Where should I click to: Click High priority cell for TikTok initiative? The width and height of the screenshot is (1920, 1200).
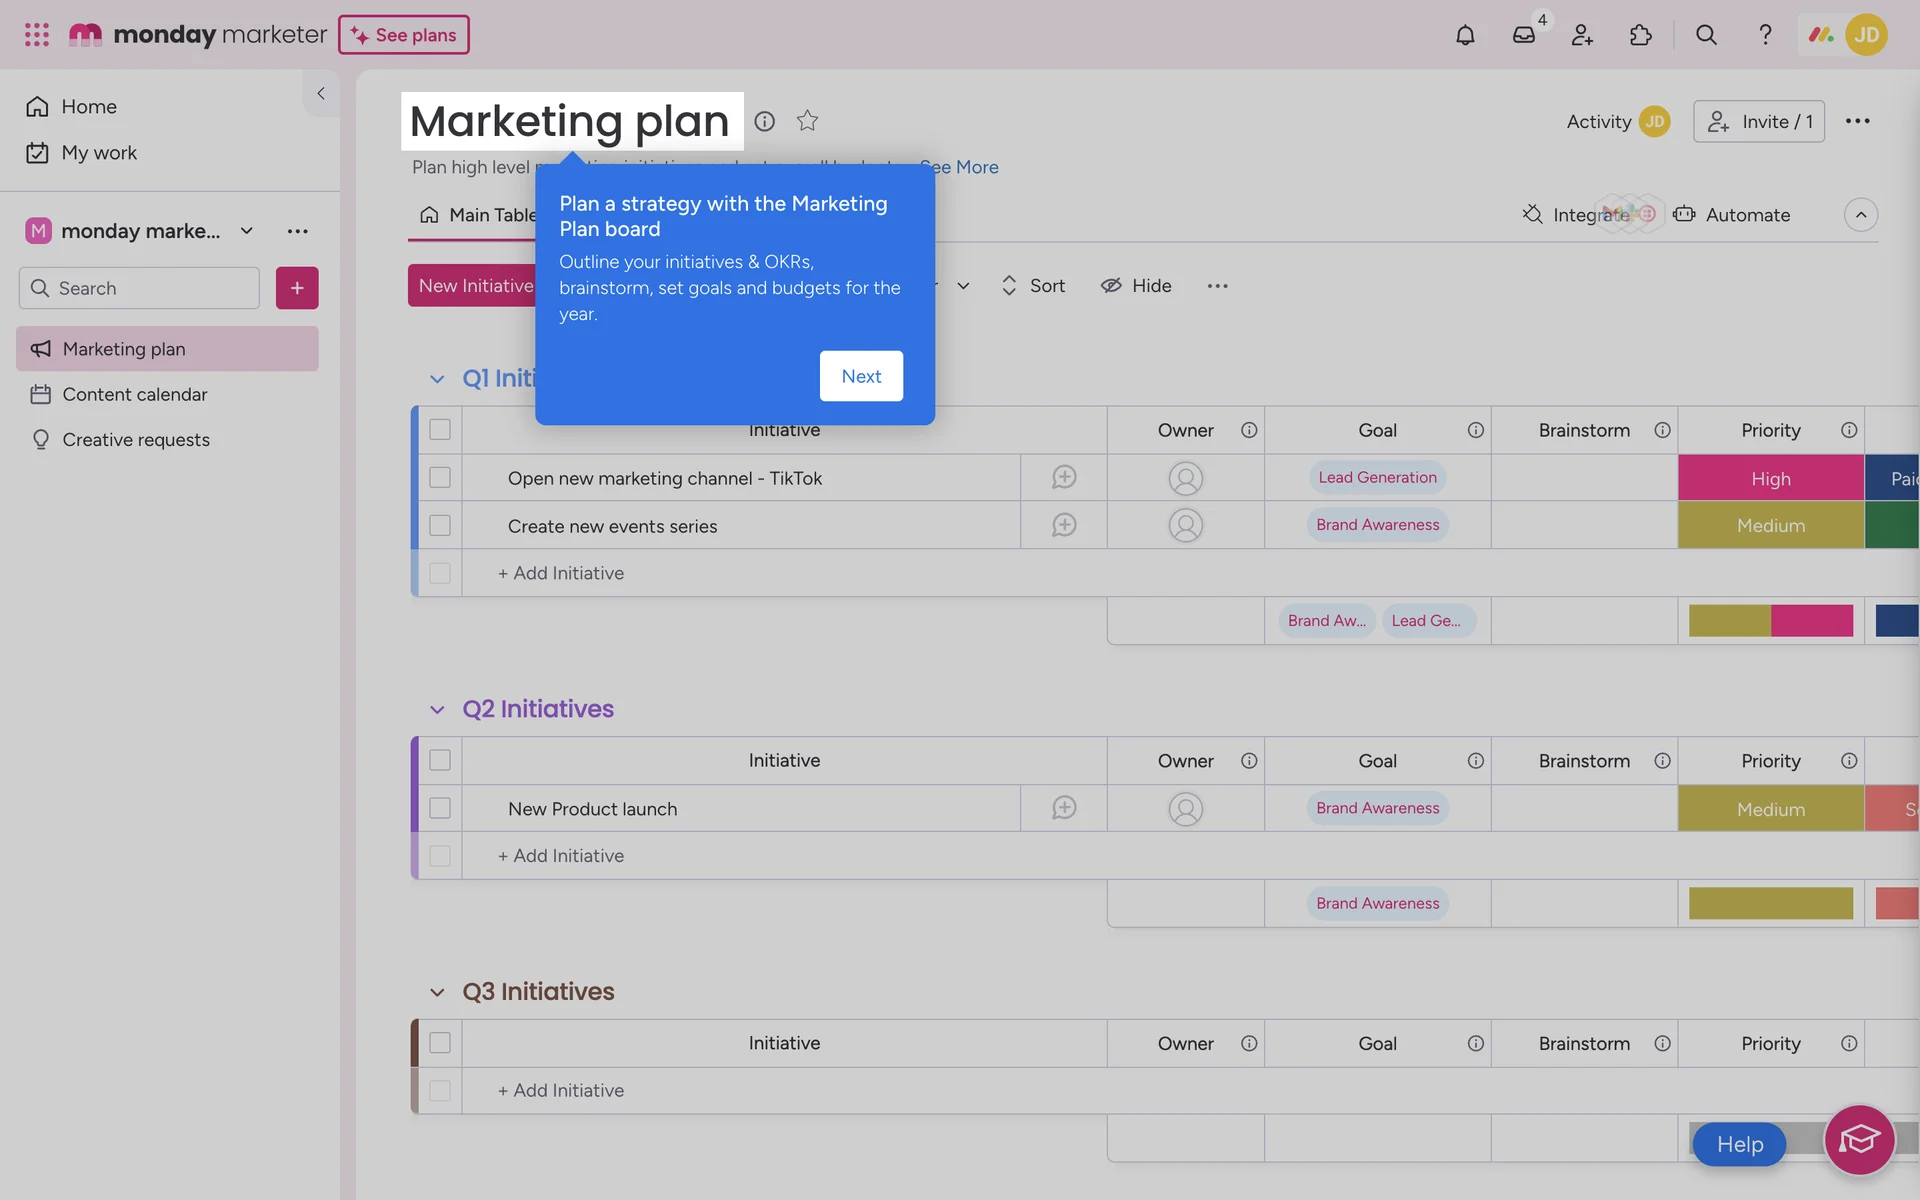(x=1770, y=479)
